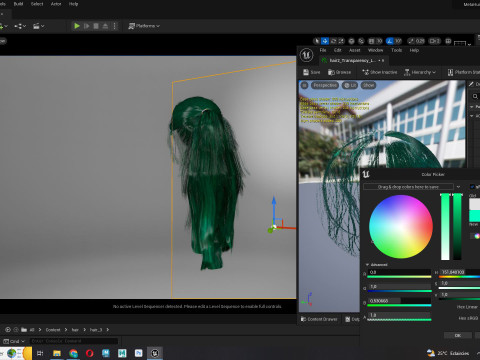Open Perspective view mode dropdown in preview

(x=325, y=85)
